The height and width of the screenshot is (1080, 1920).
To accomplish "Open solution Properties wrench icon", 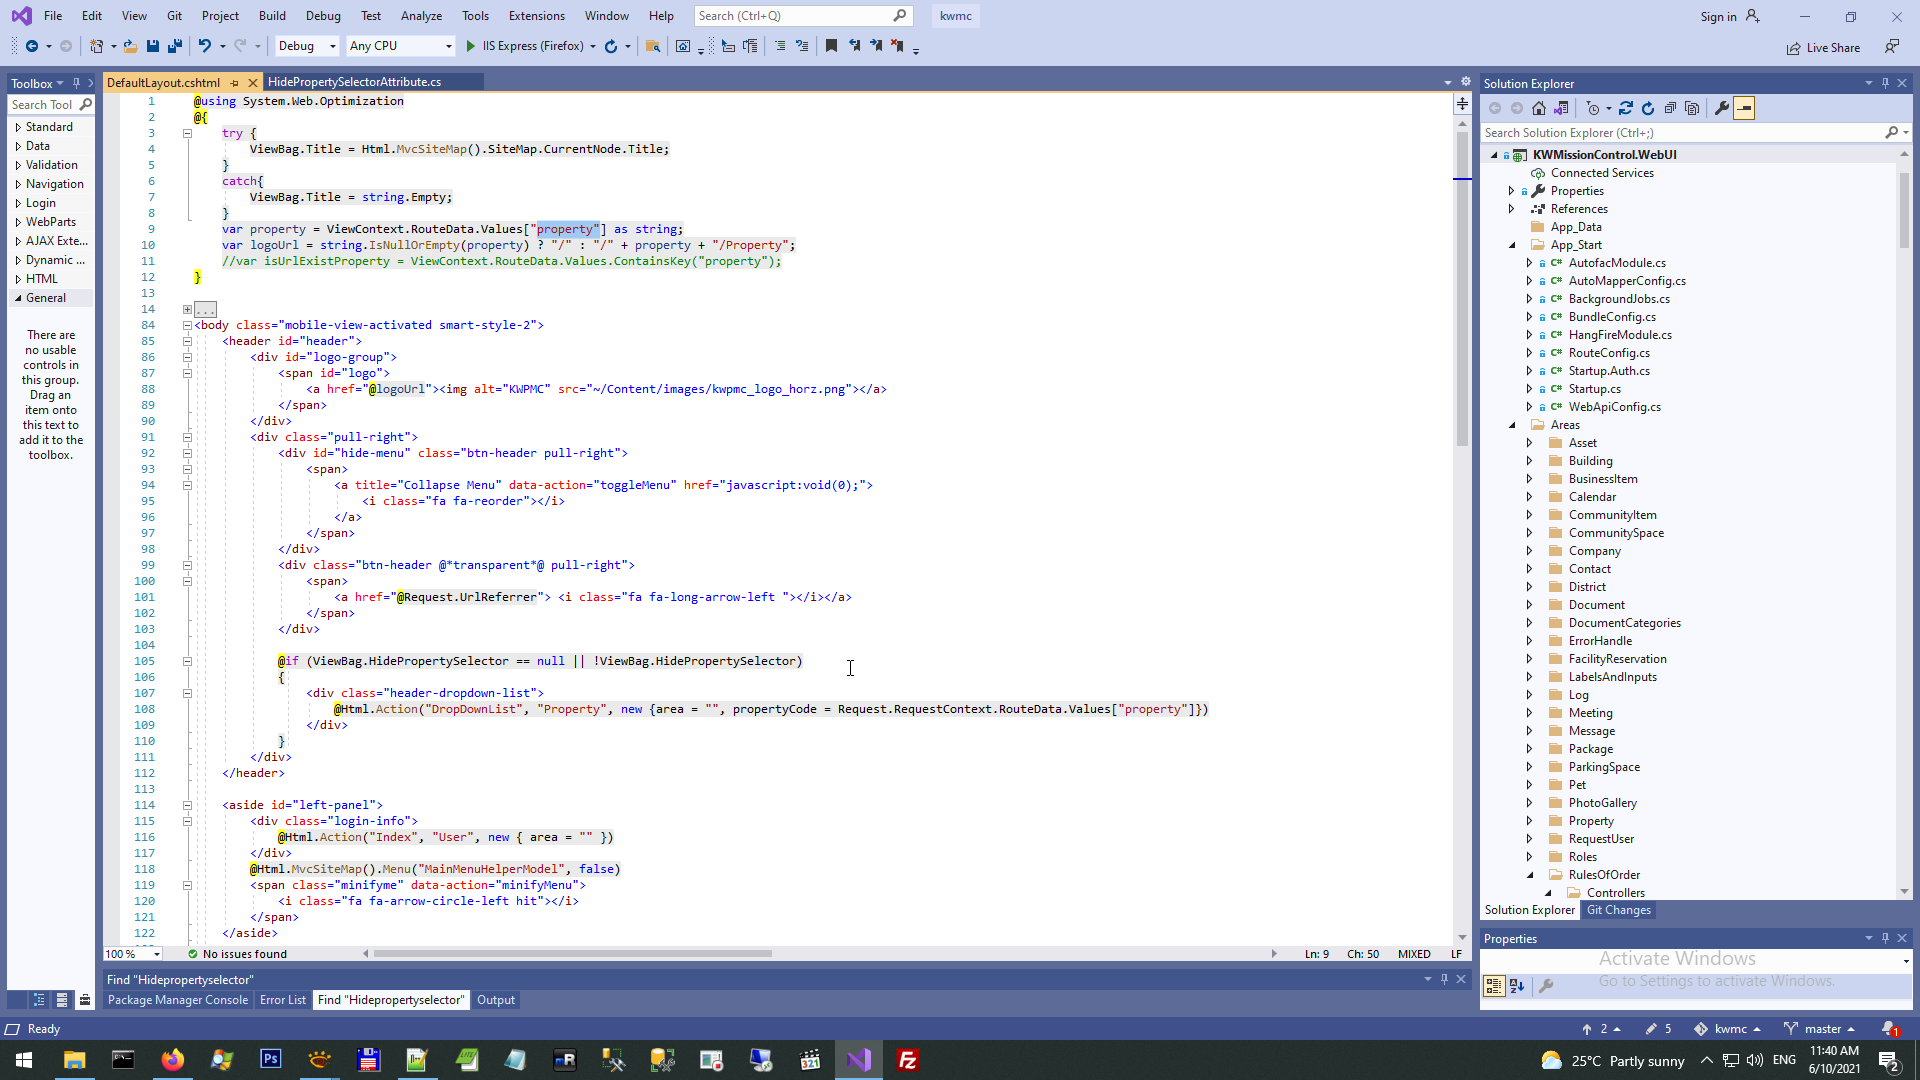I will tap(1721, 108).
